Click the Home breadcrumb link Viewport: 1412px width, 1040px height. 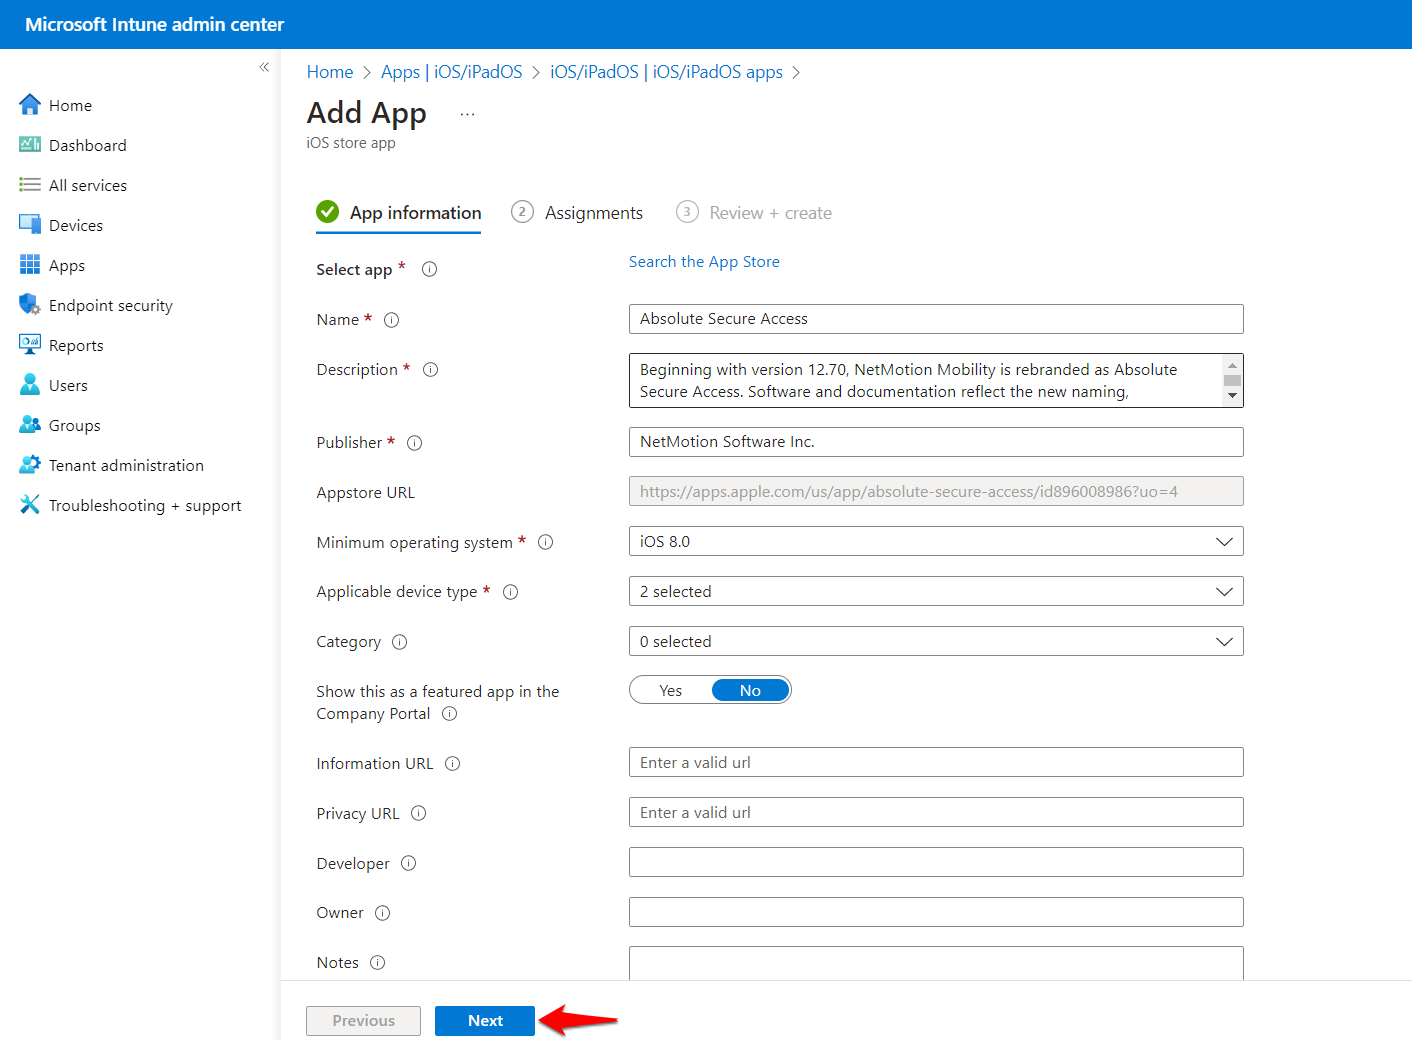coord(330,72)
